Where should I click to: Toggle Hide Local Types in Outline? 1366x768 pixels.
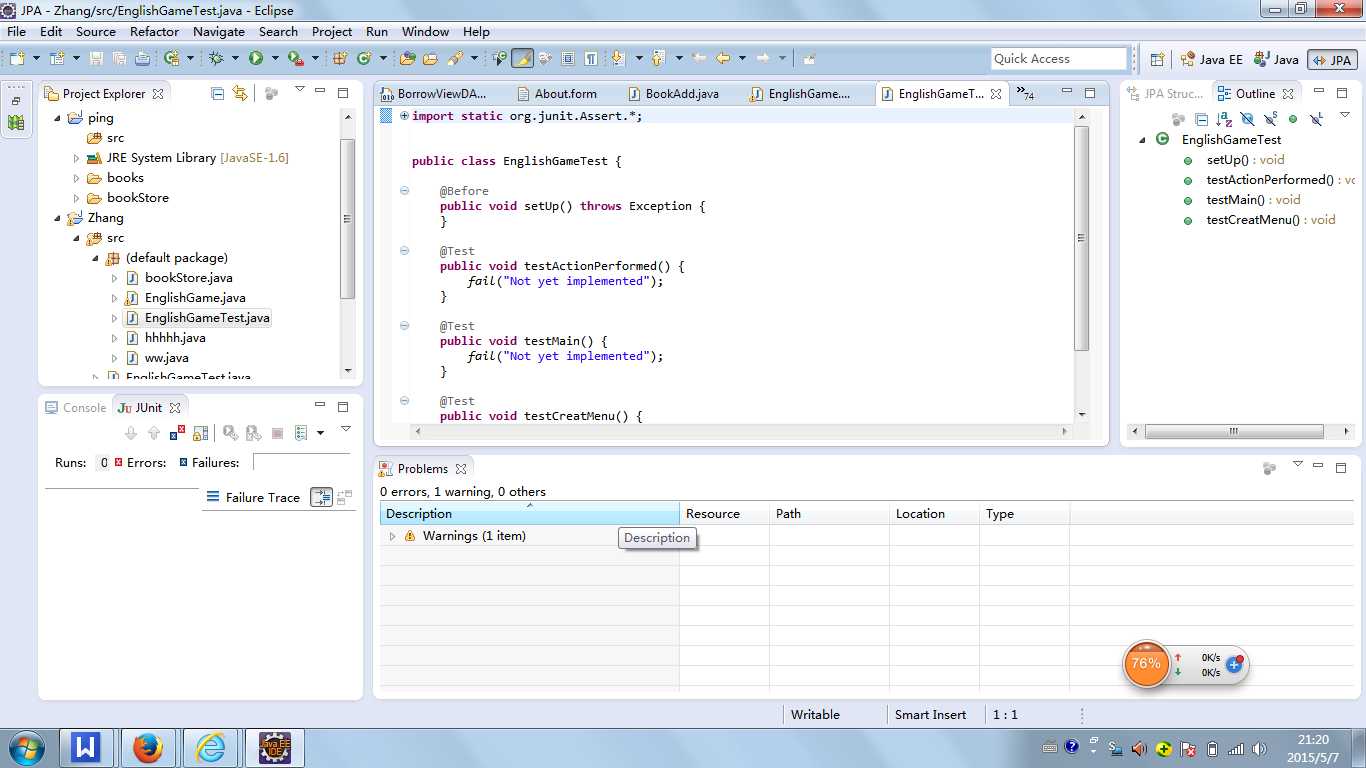1316,119
